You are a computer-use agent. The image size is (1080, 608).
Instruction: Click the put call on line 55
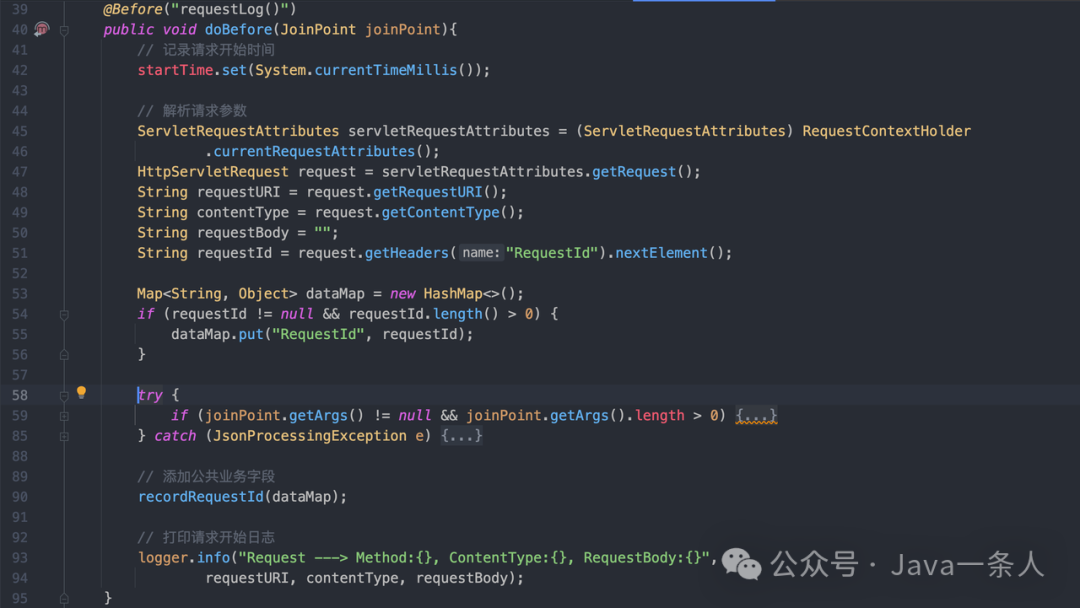pos(251,334)
